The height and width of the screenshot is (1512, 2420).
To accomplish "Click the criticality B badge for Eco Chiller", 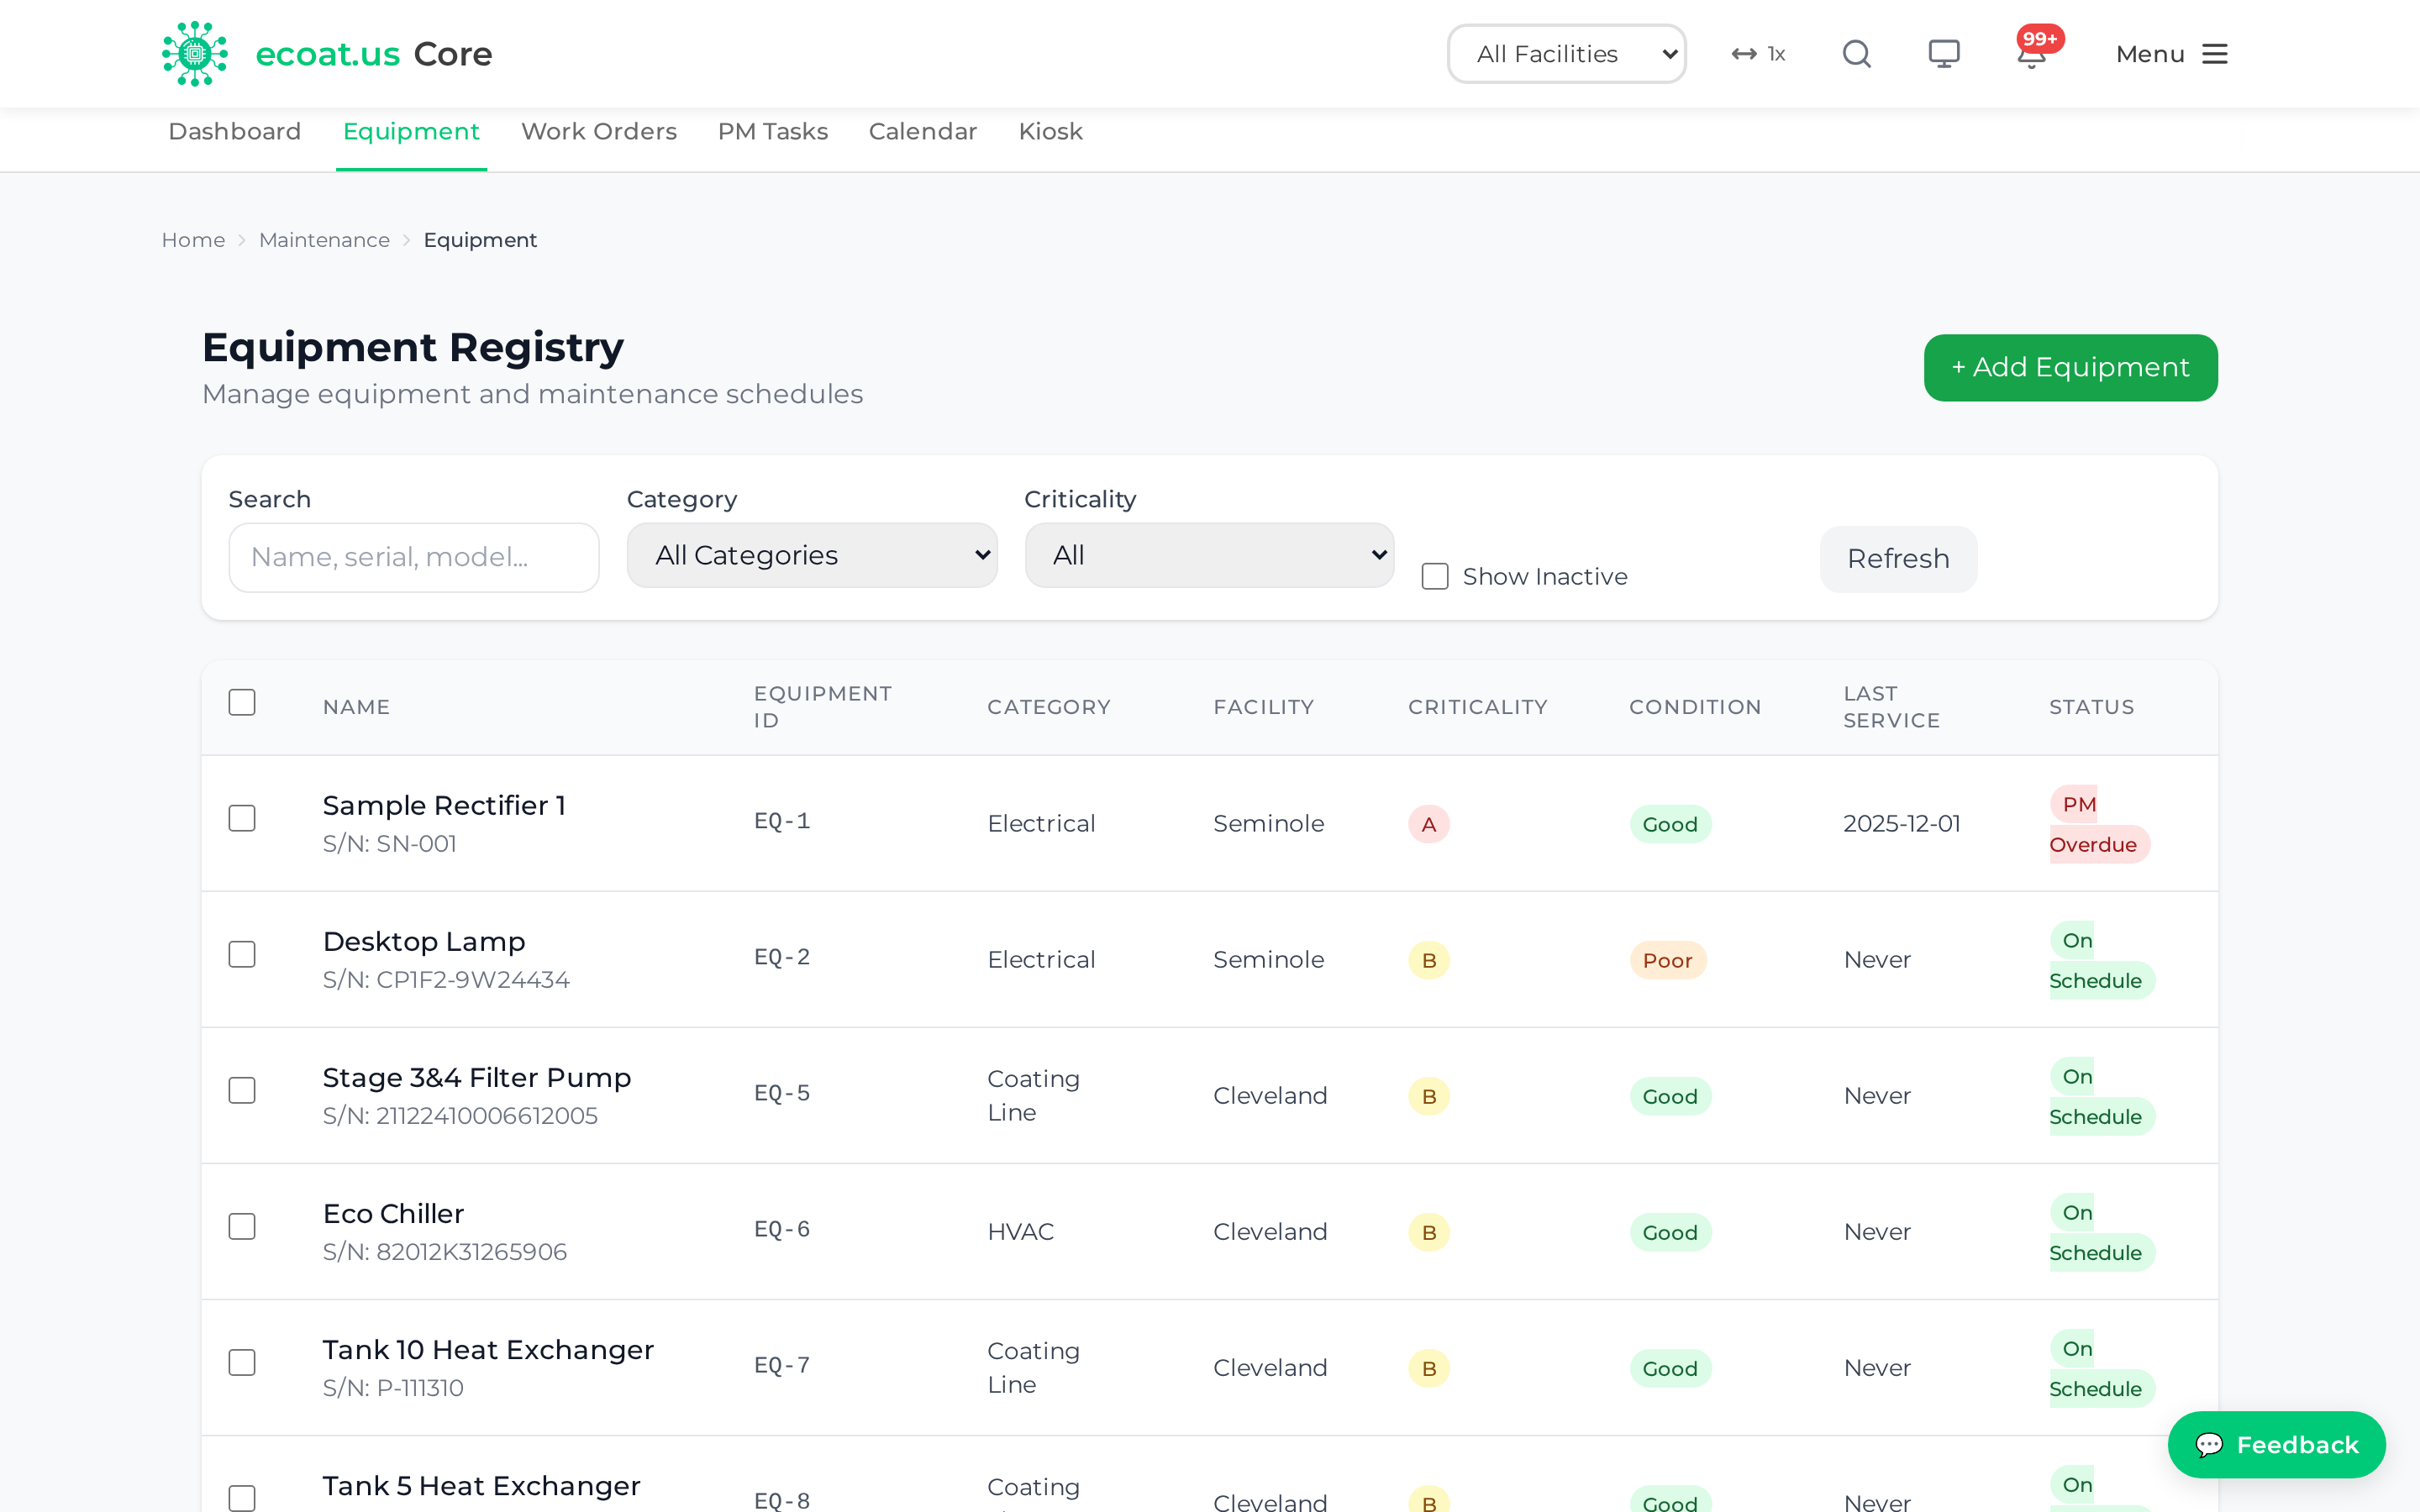I will (1429, 1232).
